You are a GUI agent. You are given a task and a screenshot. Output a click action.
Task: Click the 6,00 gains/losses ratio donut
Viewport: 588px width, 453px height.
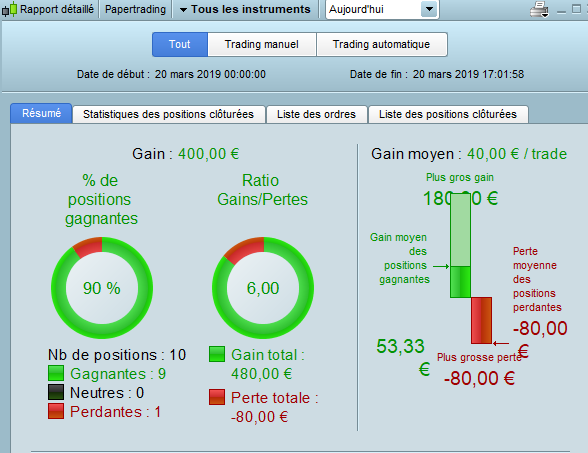(x=263, y=288)
